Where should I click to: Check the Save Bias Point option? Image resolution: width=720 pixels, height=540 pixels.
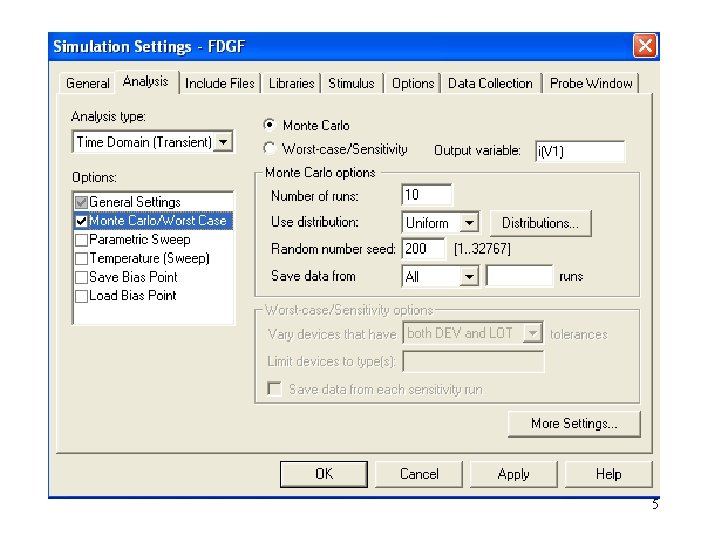pos(81,277)
